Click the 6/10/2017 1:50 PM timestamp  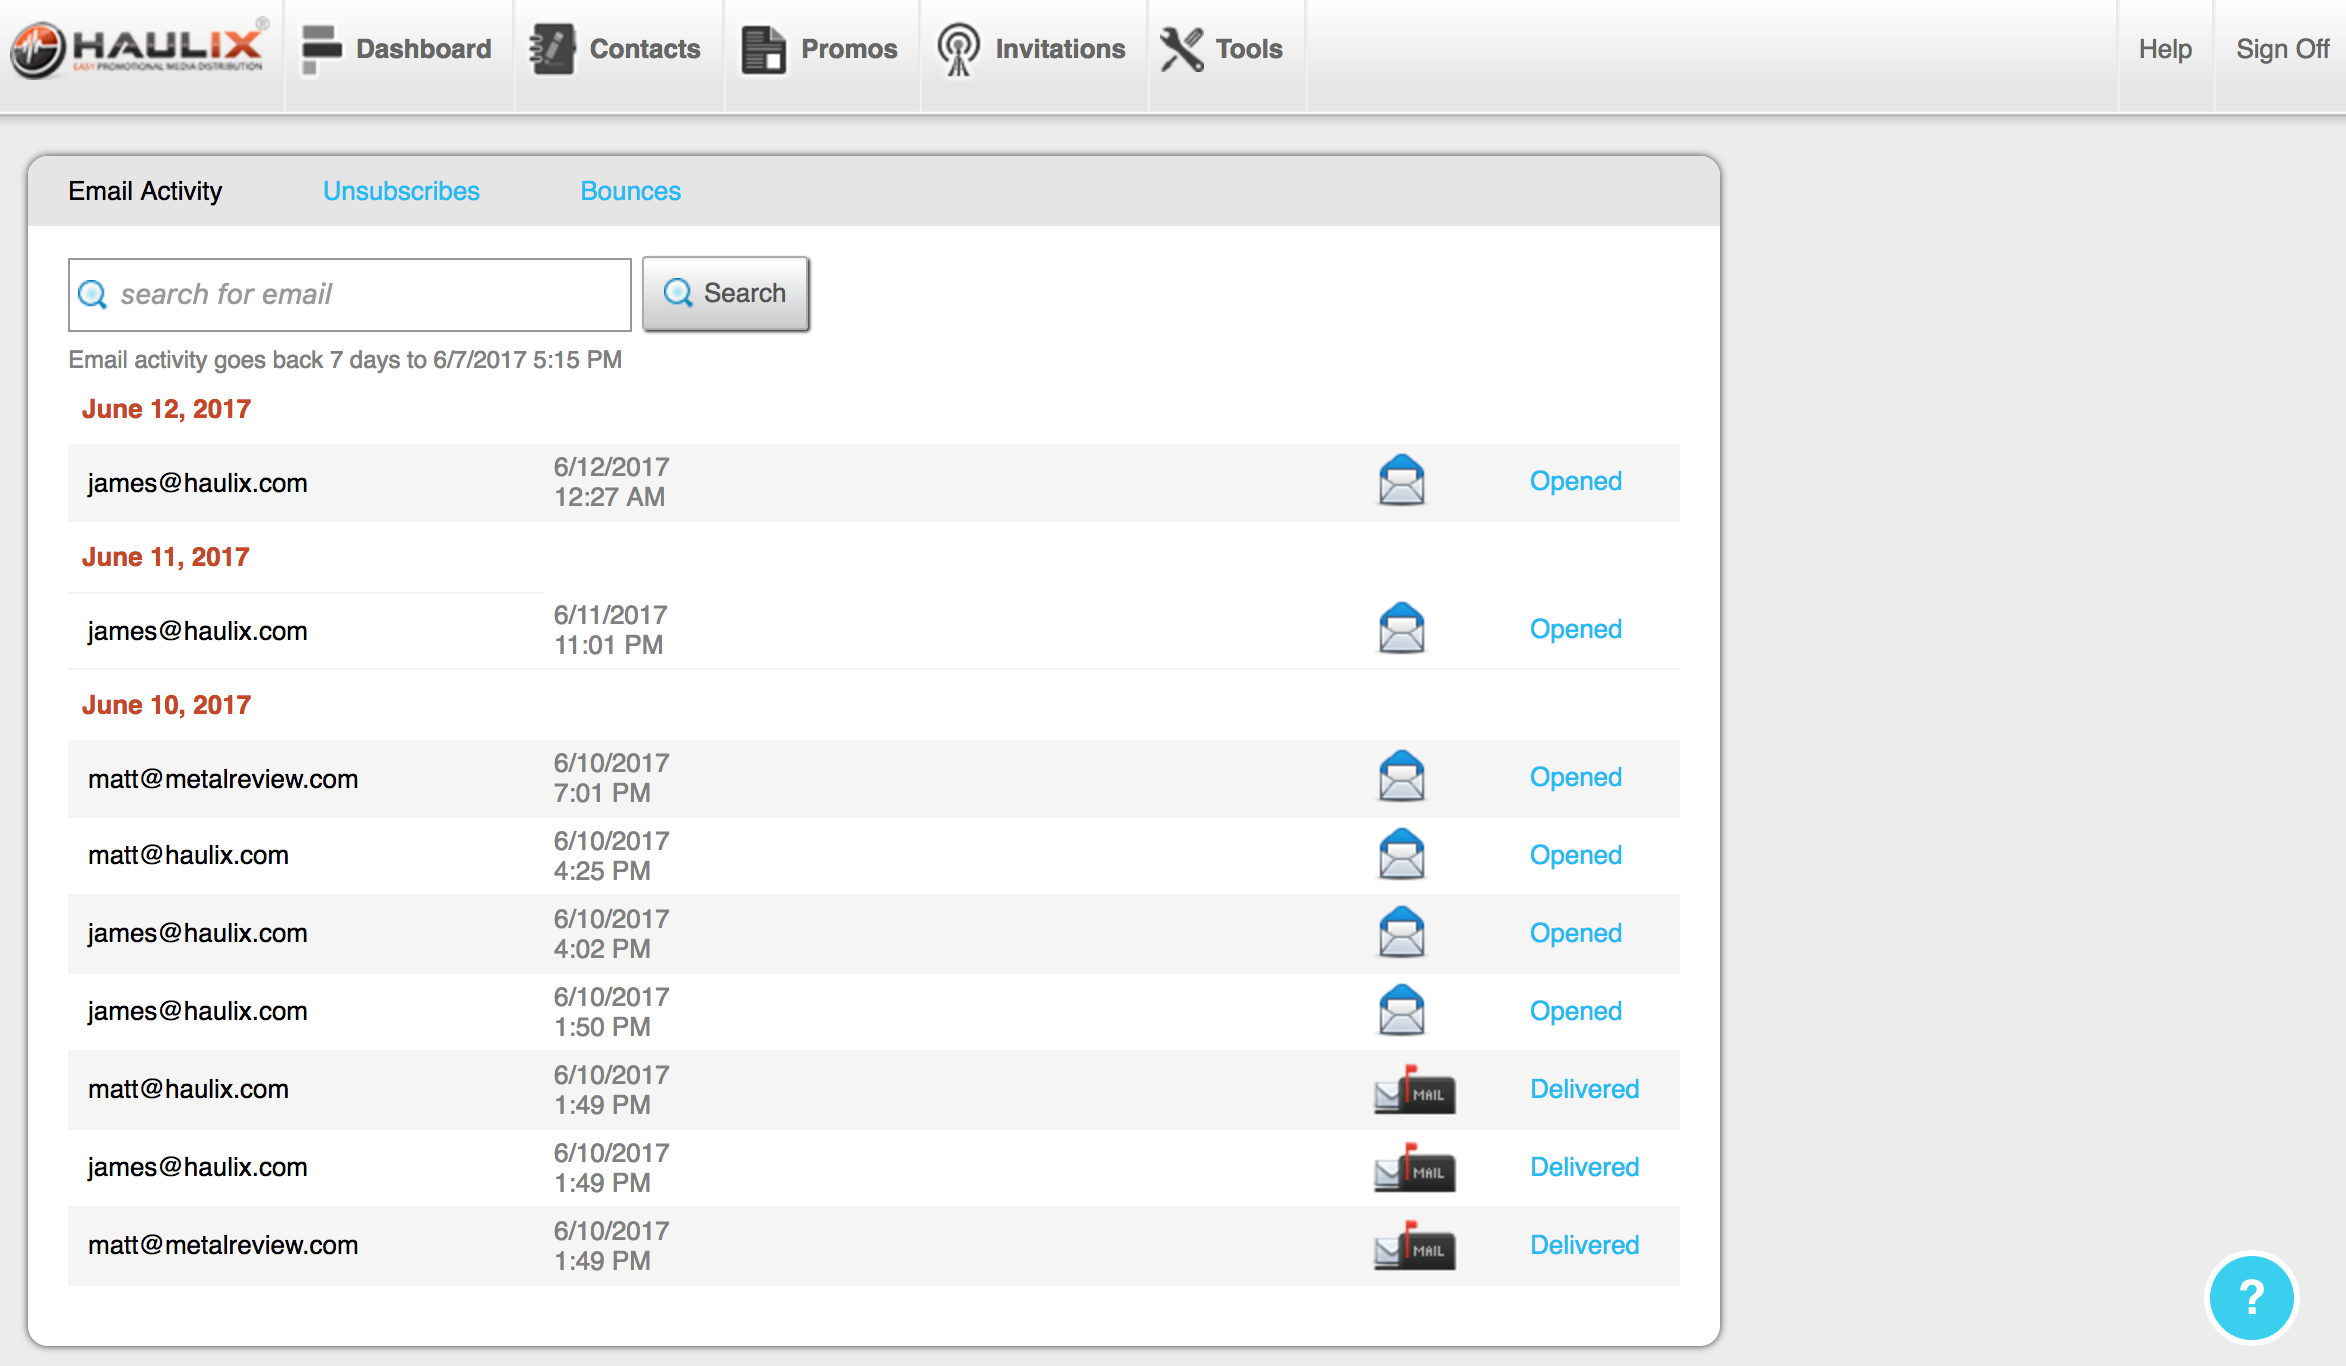(611, 1012)
